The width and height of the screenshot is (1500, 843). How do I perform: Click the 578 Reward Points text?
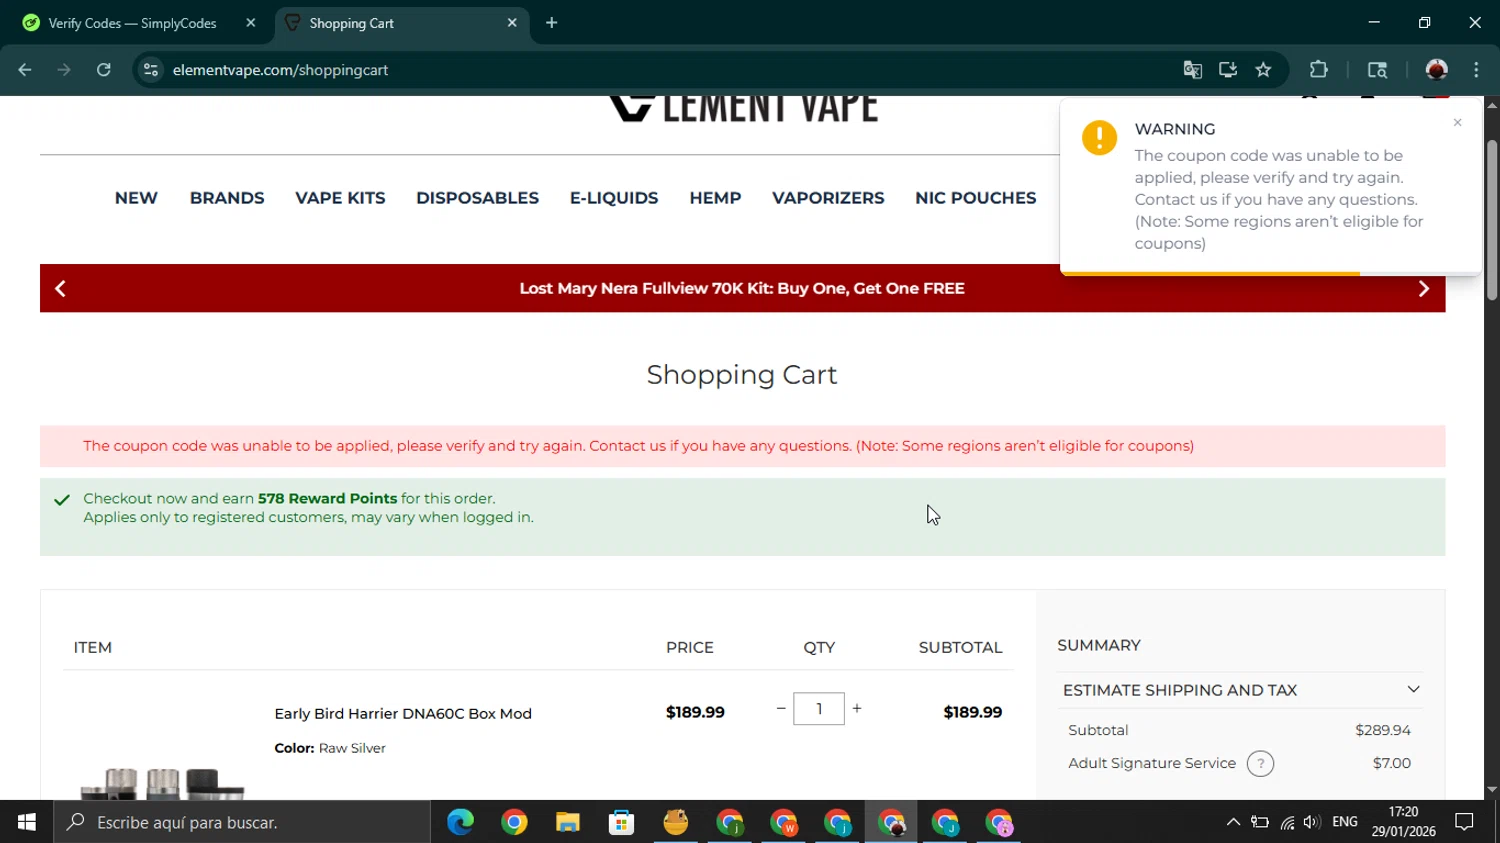pos(327,498)
